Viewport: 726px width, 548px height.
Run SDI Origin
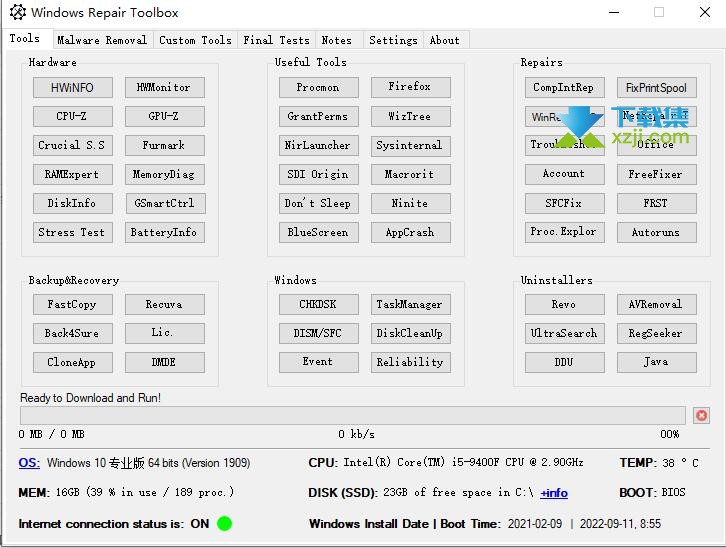point(319,174)
